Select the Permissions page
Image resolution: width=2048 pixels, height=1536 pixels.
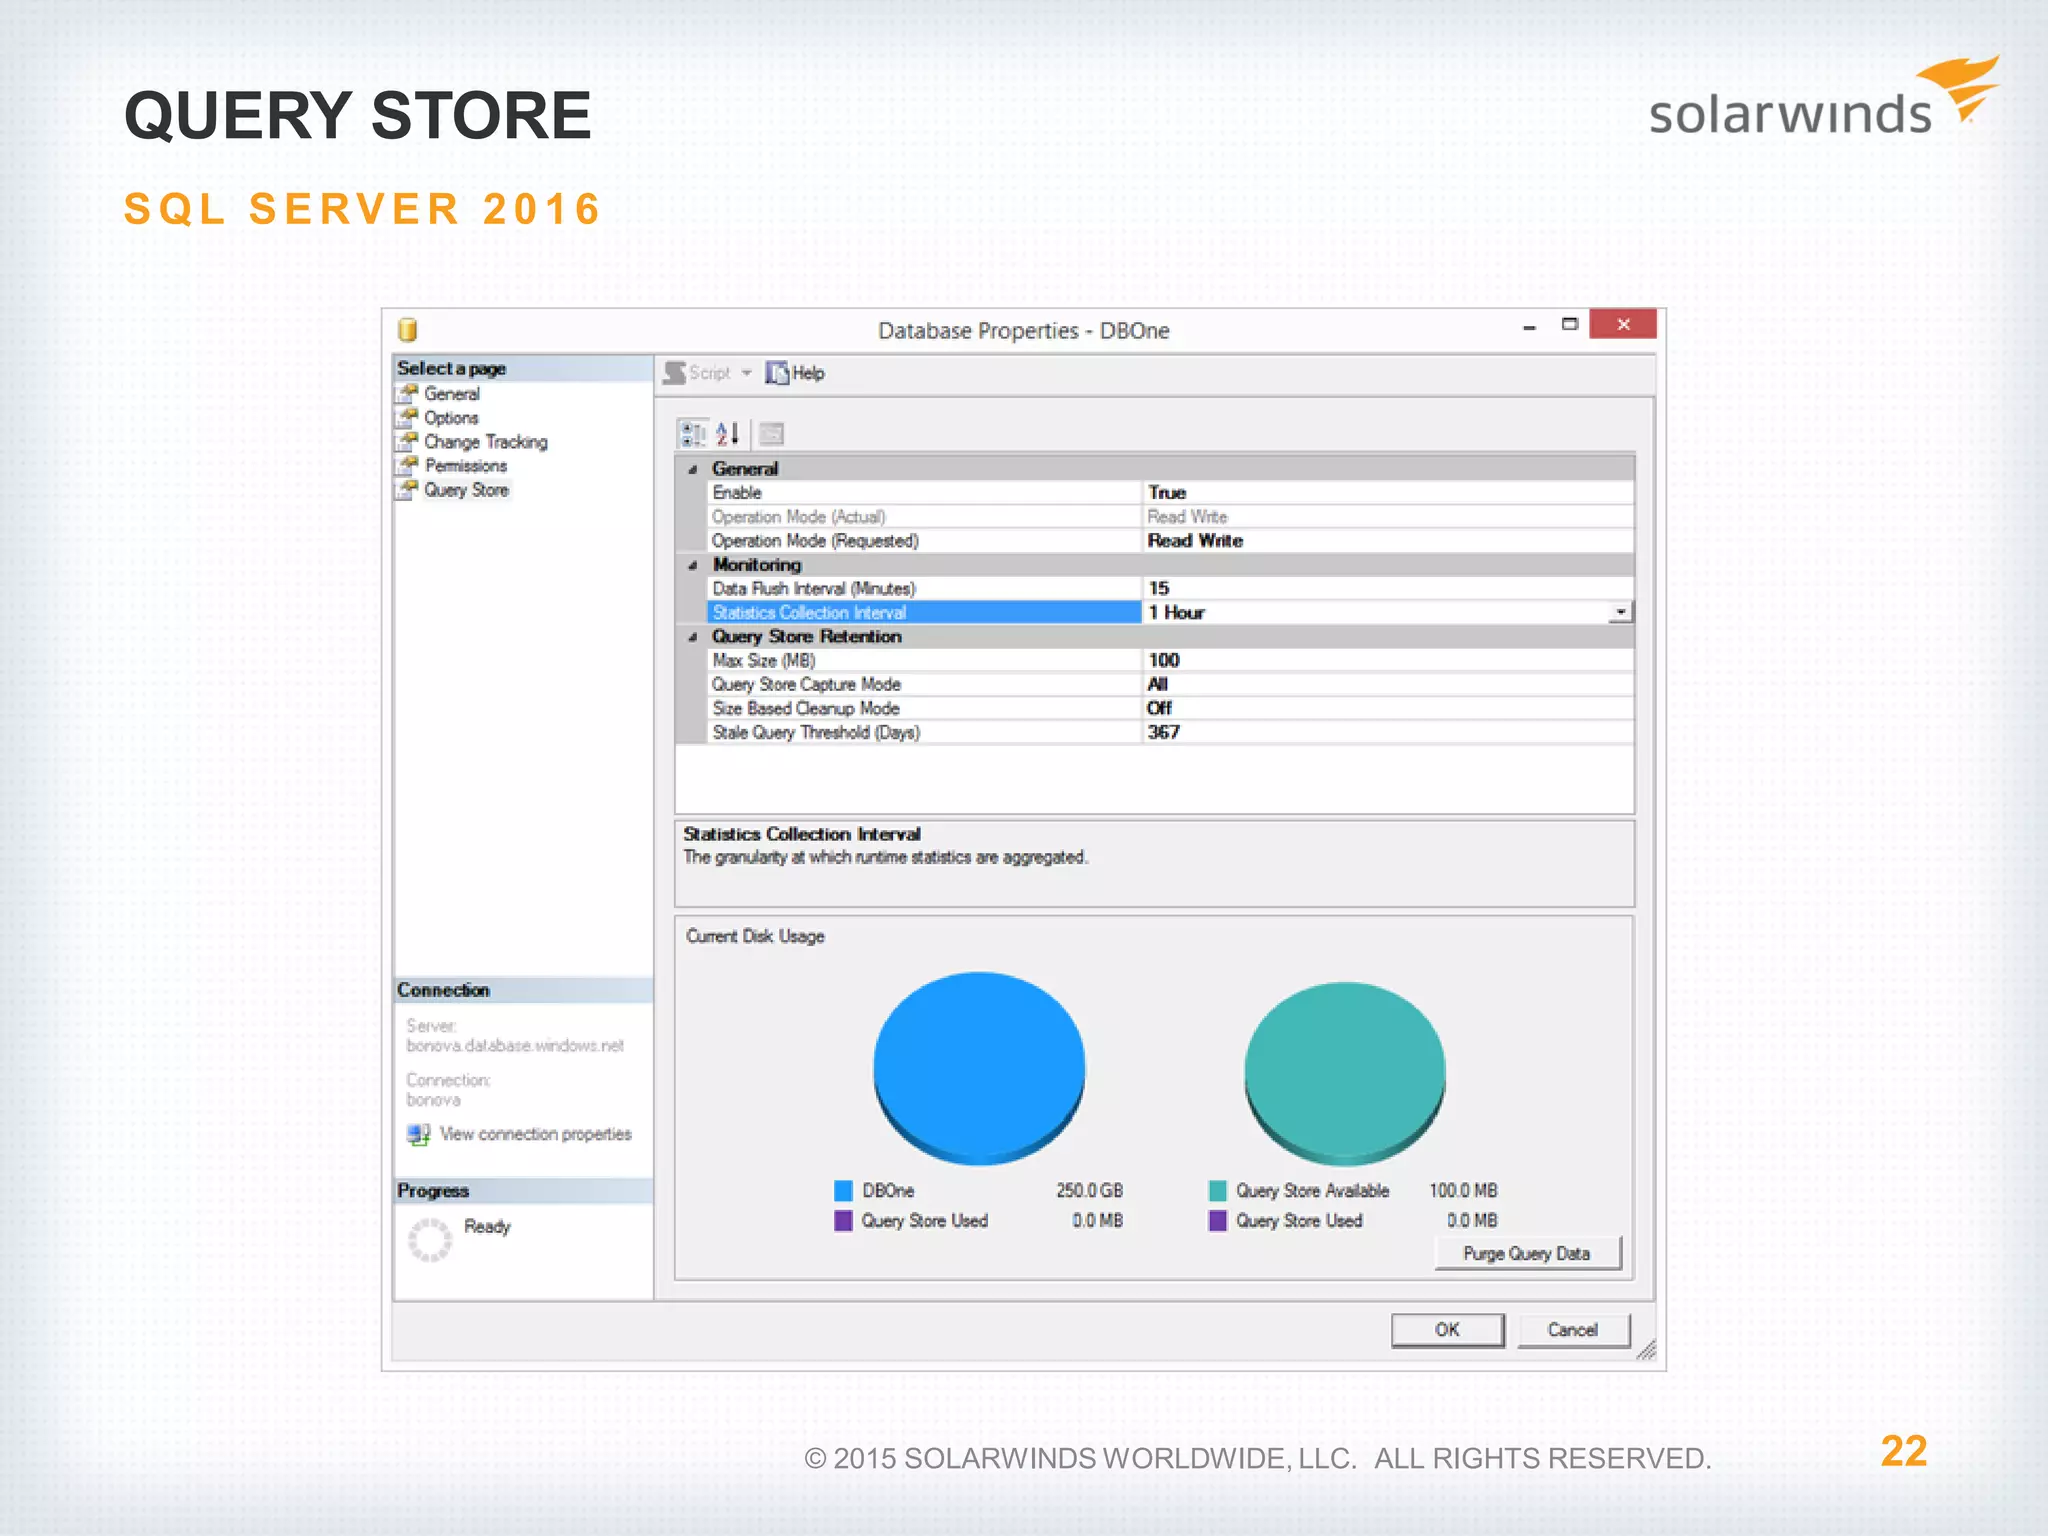[x=466, y=466]
